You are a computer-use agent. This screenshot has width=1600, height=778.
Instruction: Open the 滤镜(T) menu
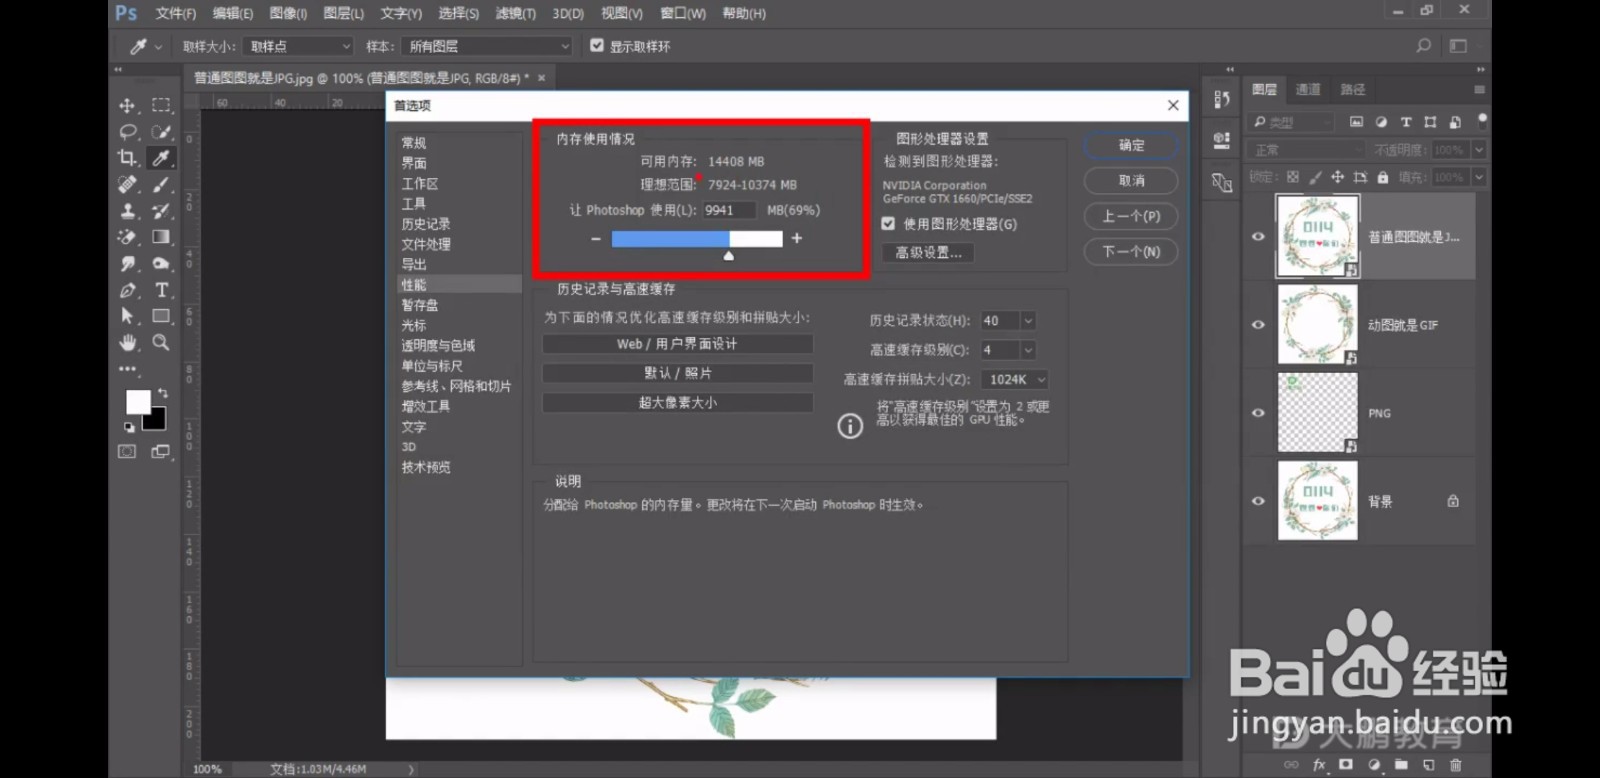point(516,13)
